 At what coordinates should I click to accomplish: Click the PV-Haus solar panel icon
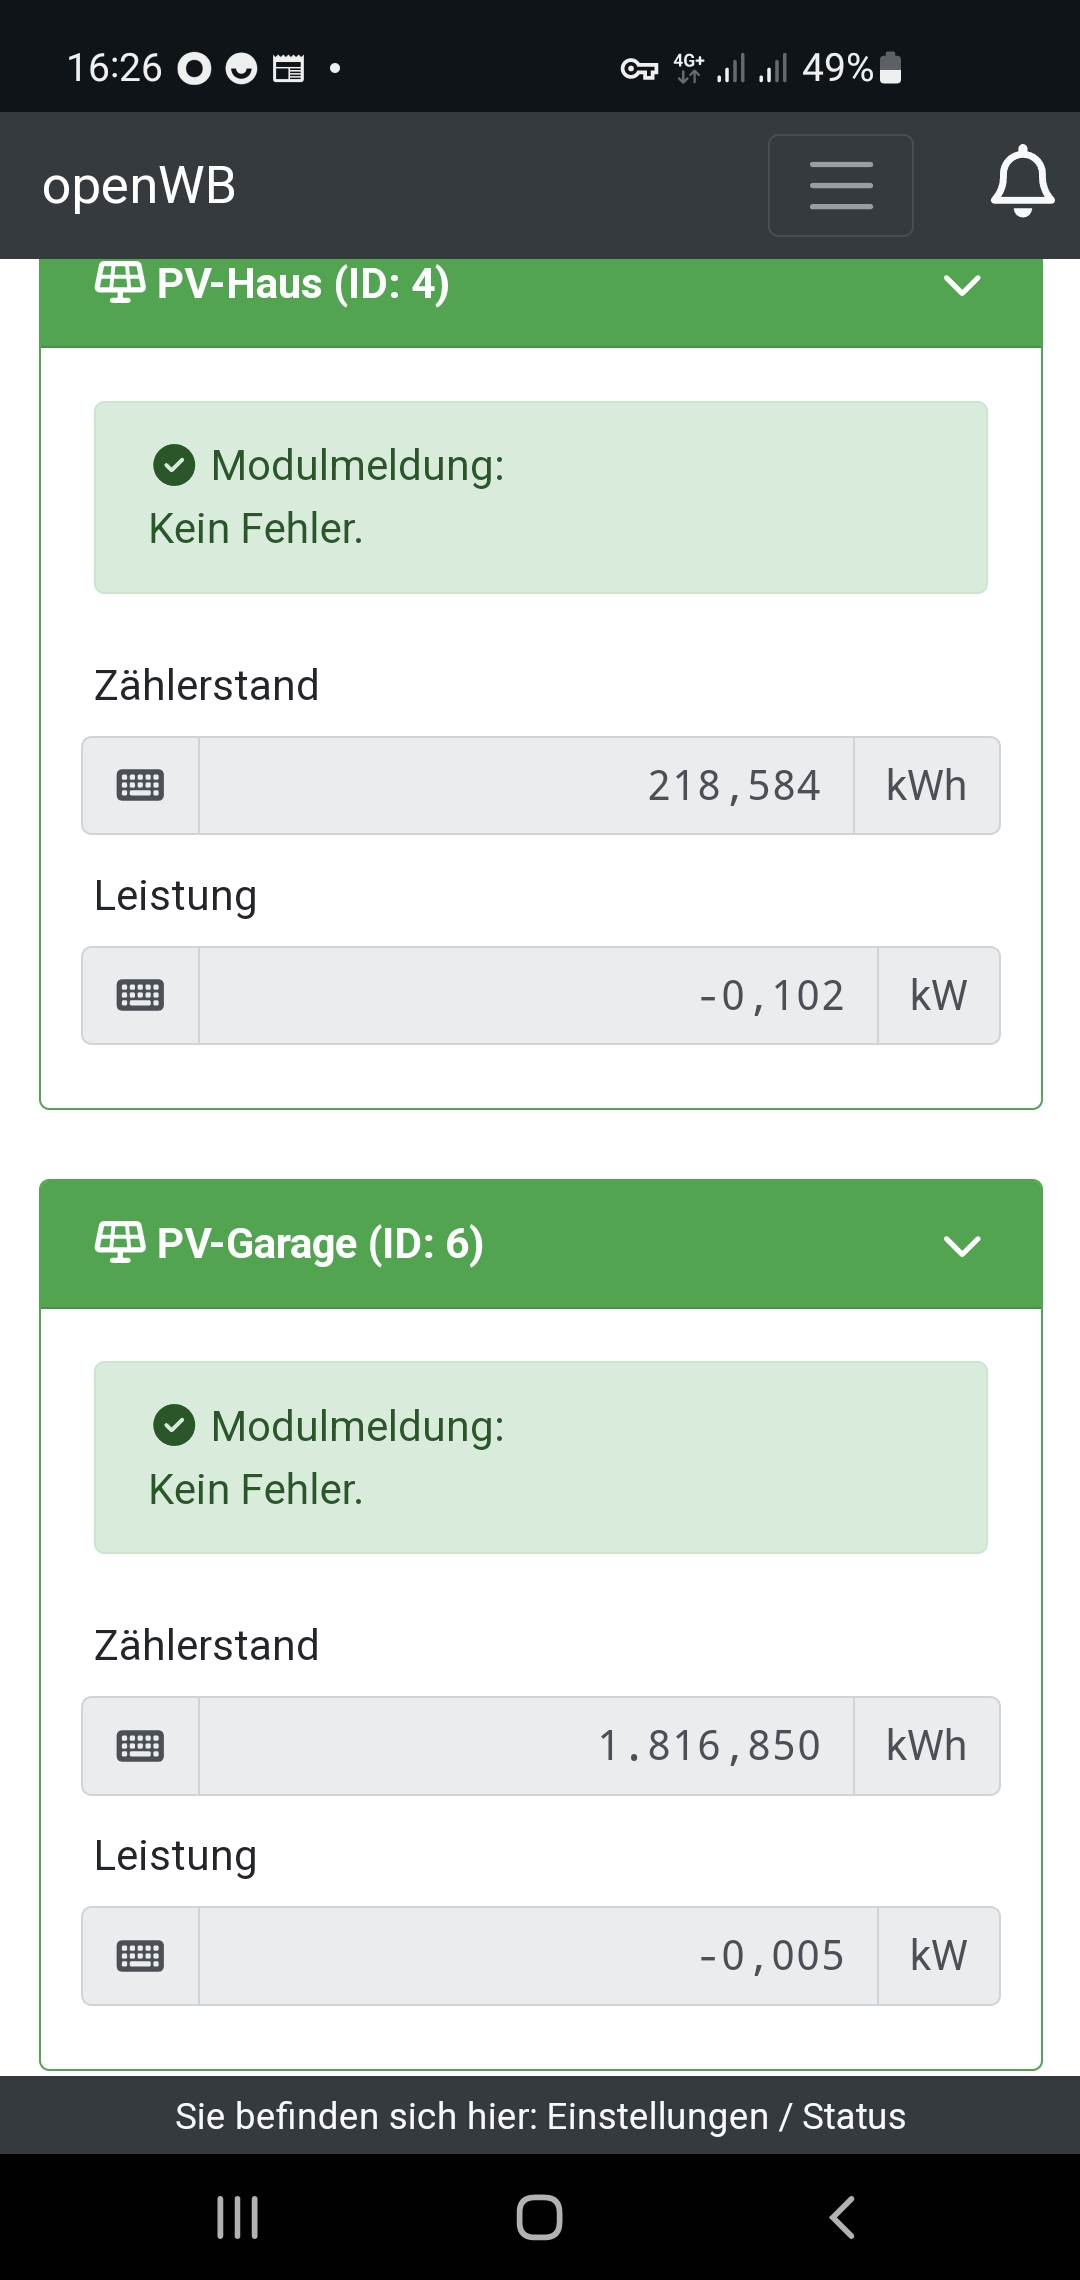[x=119, y=282]
